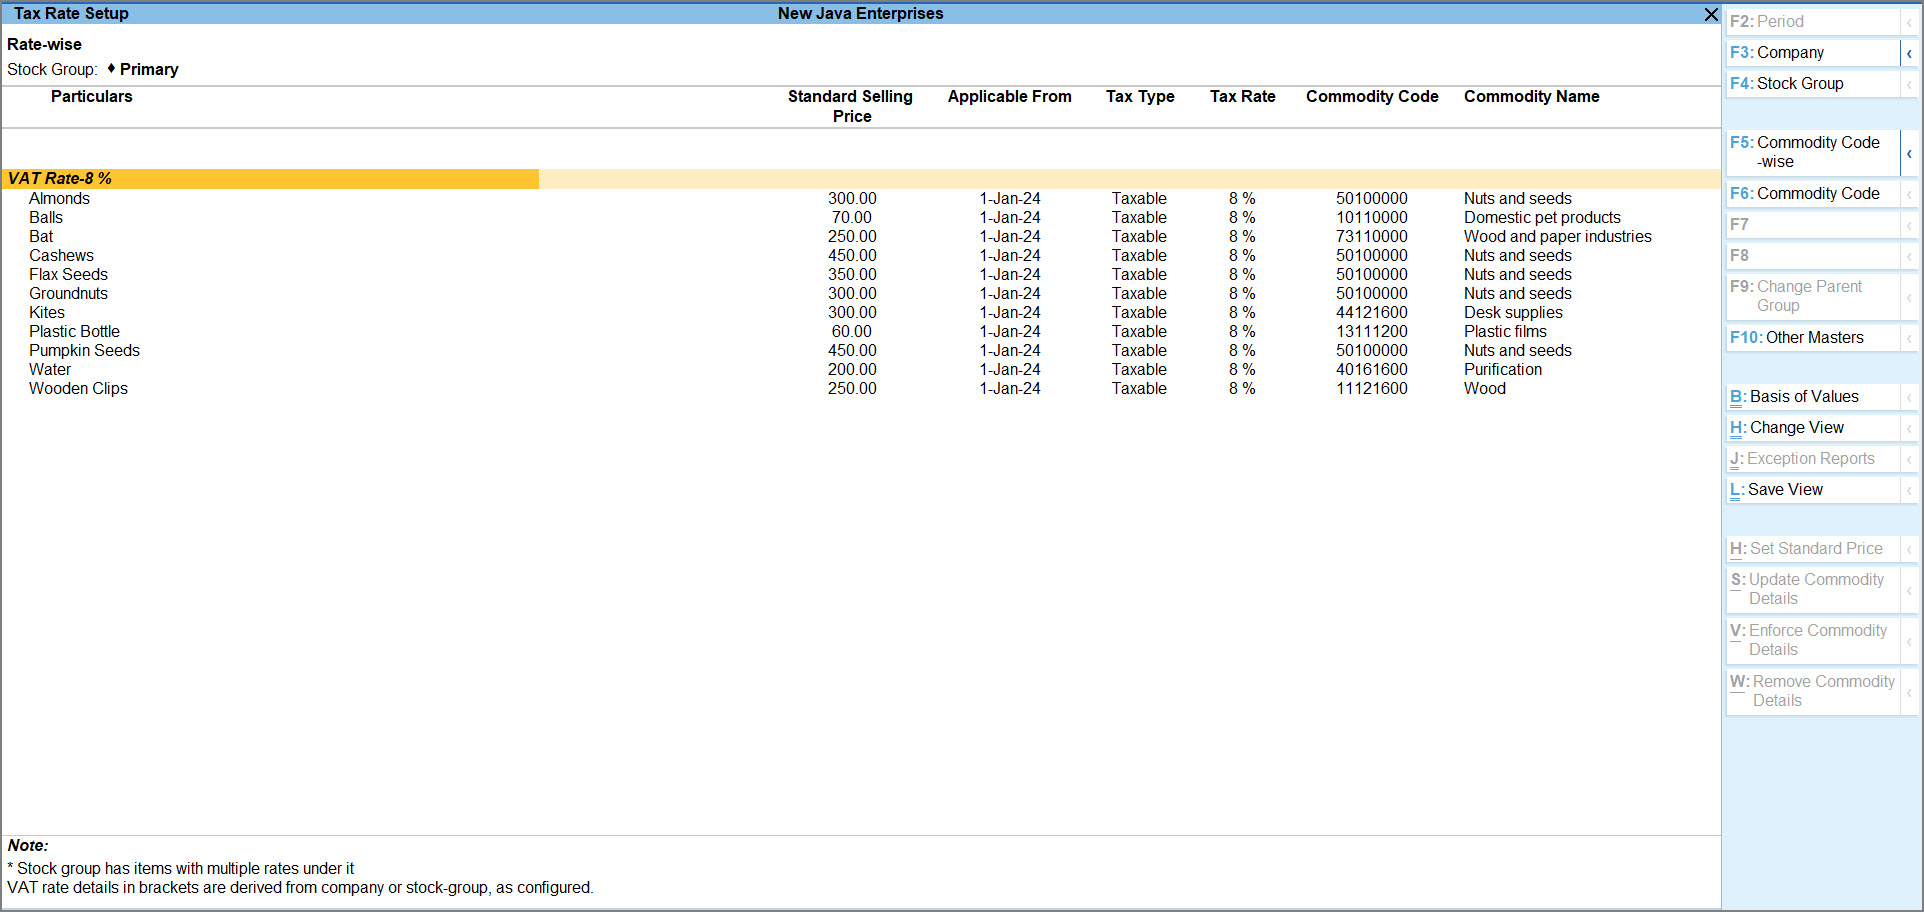The image size is (1924, 912).
Task: Click the Commodity Code column header
Action: point(1372,96)
